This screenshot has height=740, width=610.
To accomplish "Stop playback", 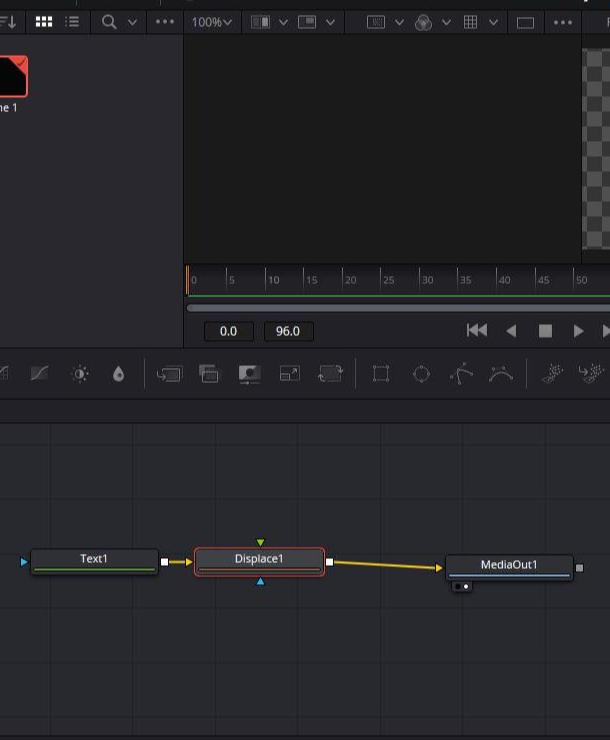I will 545,331.
